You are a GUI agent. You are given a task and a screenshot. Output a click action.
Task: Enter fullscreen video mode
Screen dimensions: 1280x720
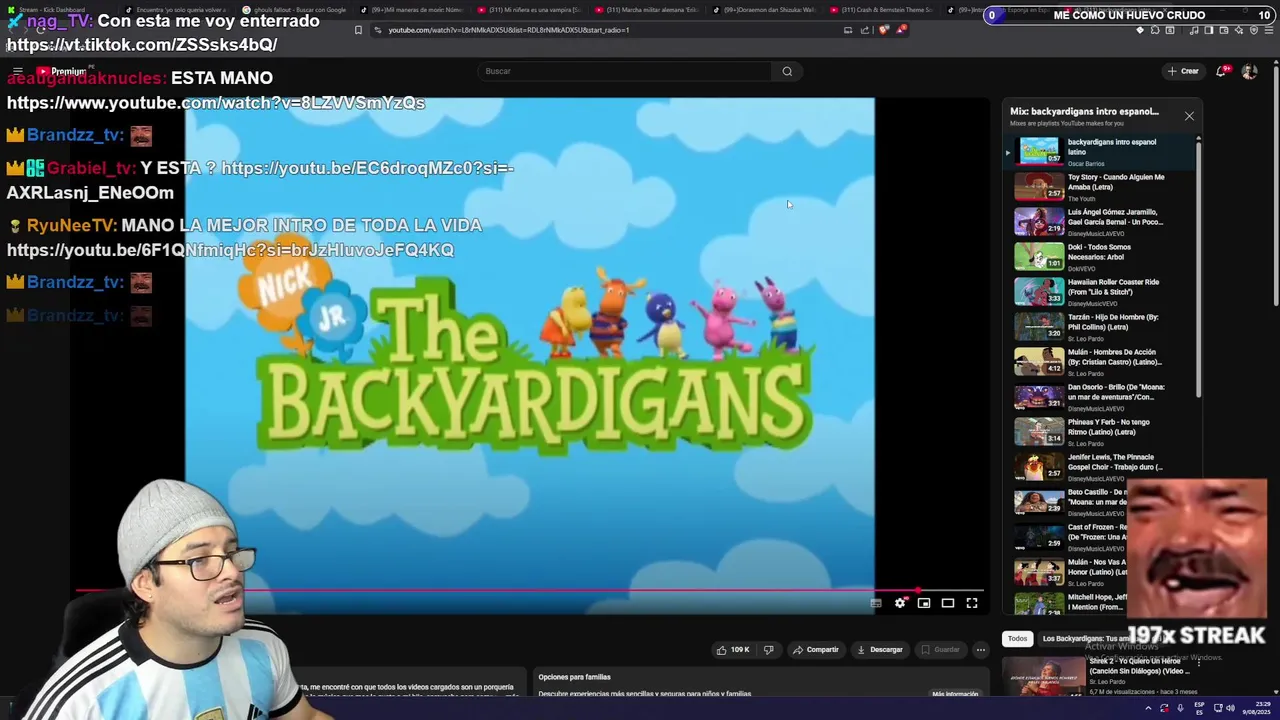coord(972,603)
